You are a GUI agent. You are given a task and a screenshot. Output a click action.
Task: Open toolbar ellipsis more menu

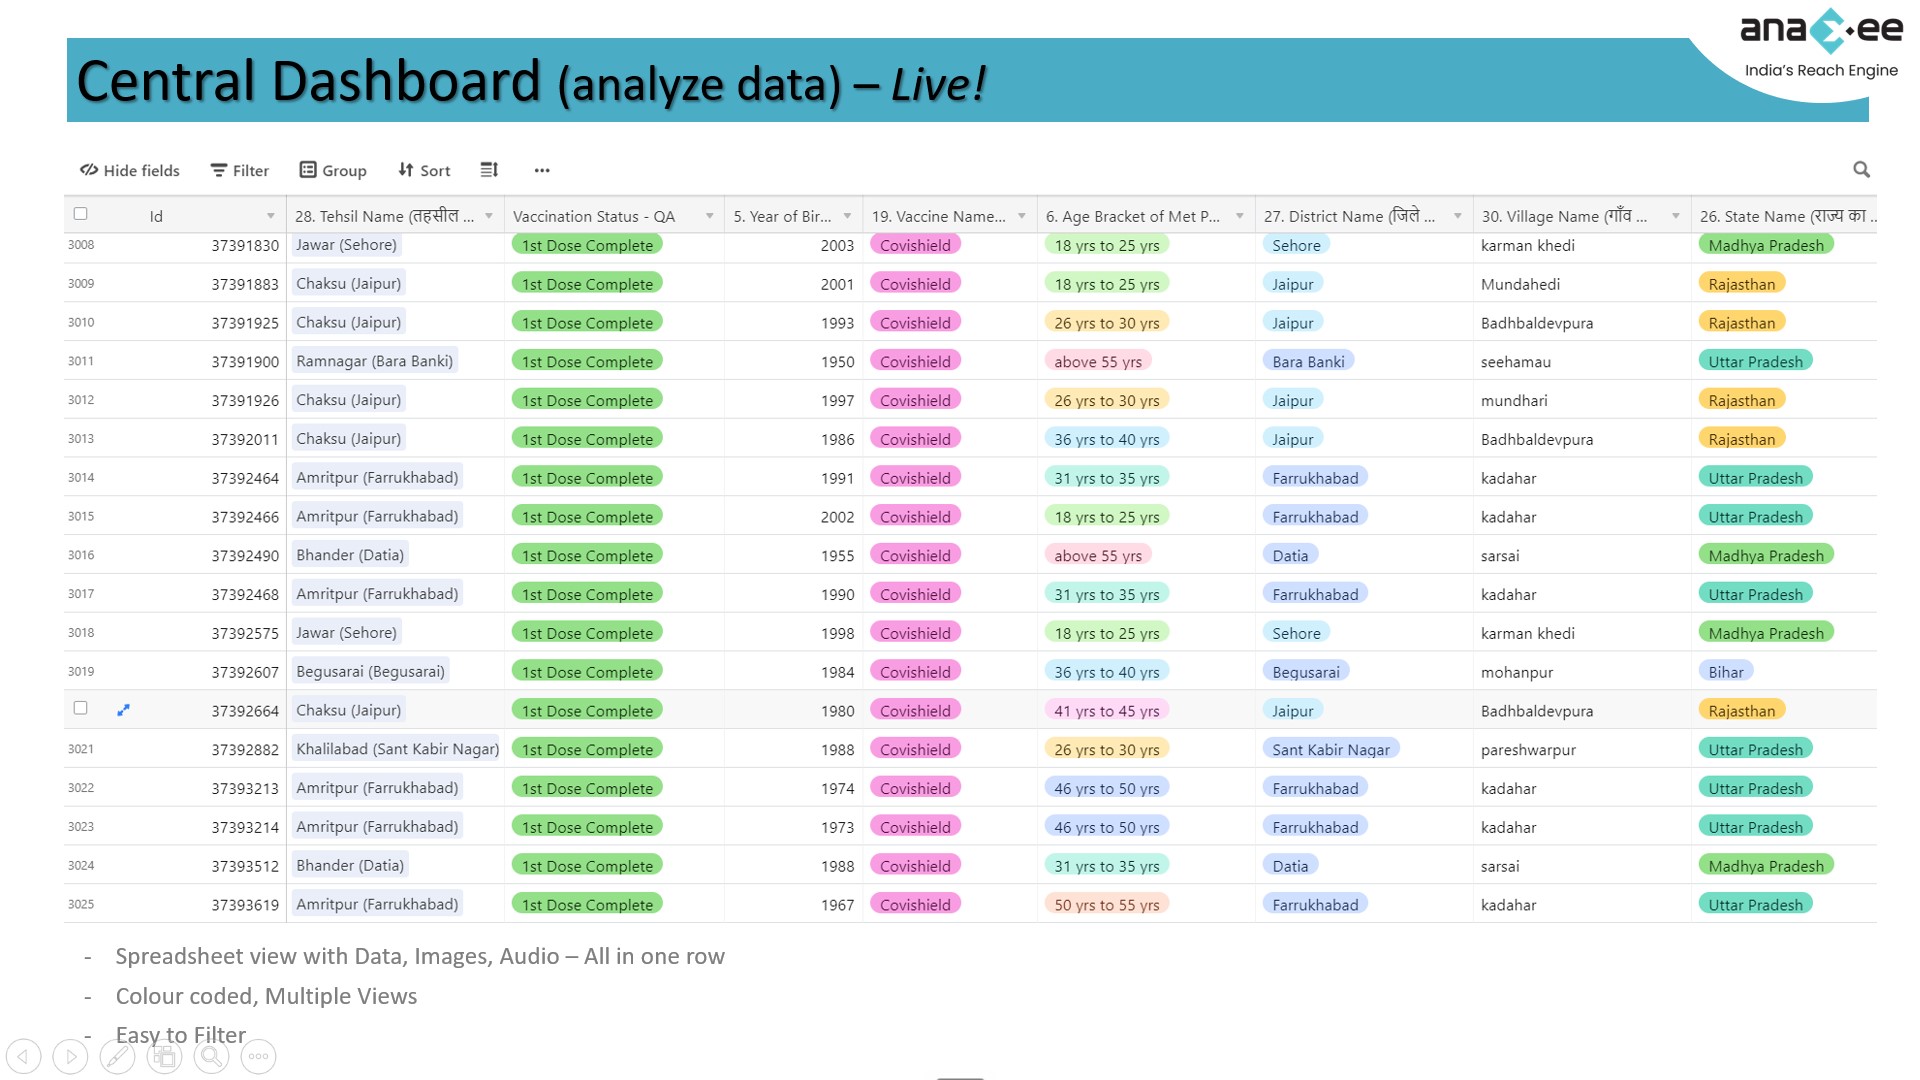(542, 170)
